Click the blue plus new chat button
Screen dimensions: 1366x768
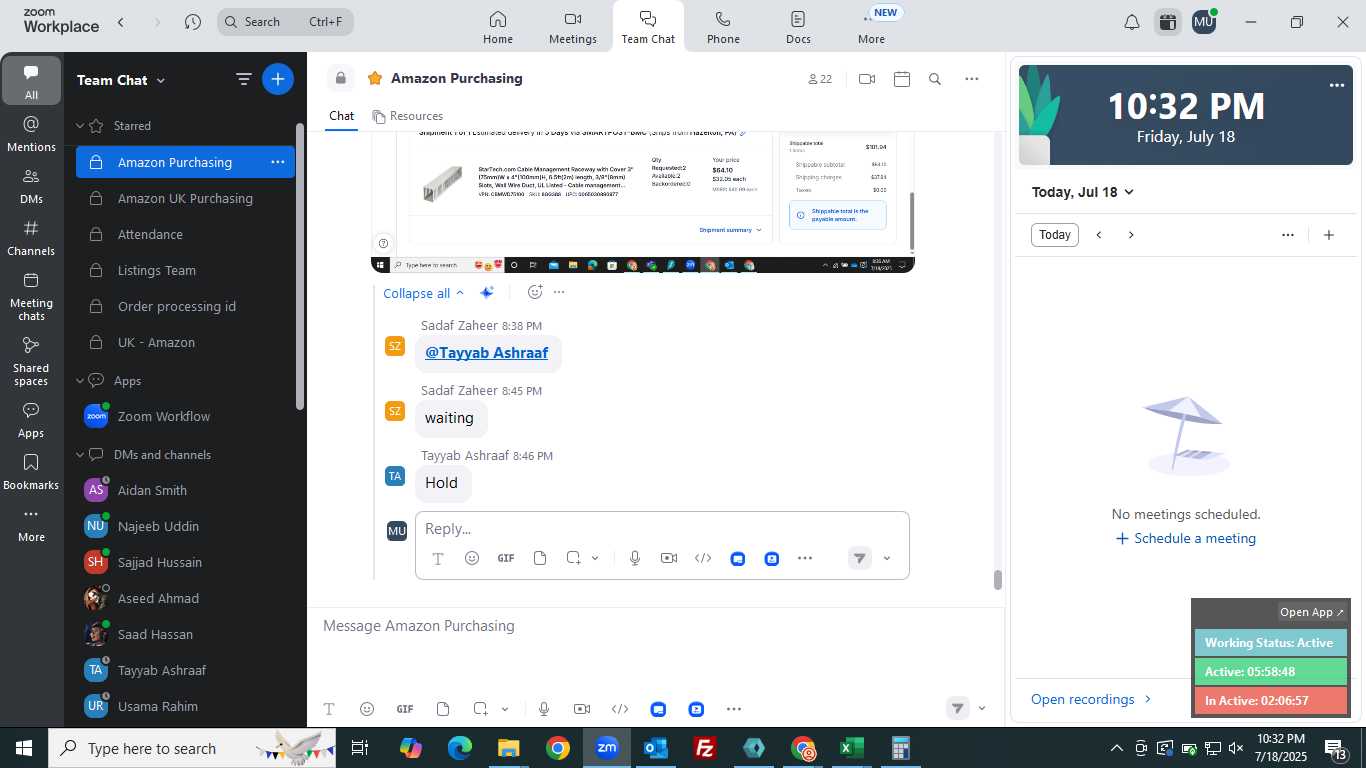click(x=278, y=79)
